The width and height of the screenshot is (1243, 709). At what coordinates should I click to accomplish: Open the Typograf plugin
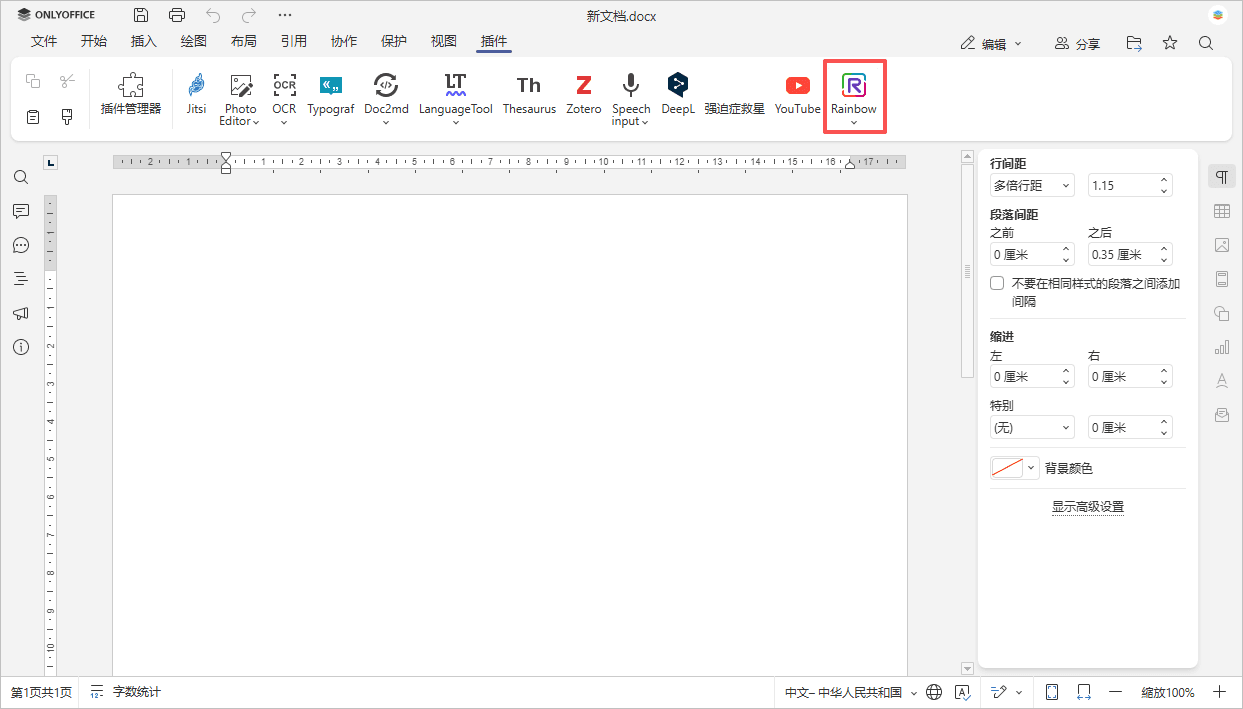click(x=330, y=94)
